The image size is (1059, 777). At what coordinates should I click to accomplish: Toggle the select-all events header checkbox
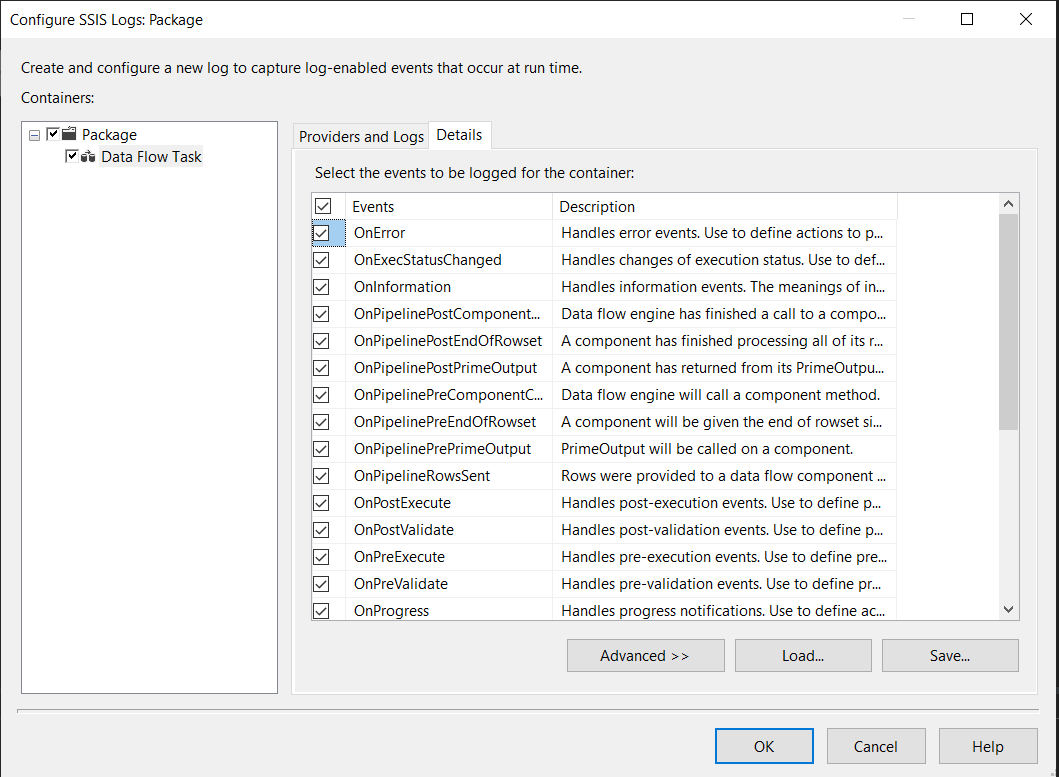point(322,206)
